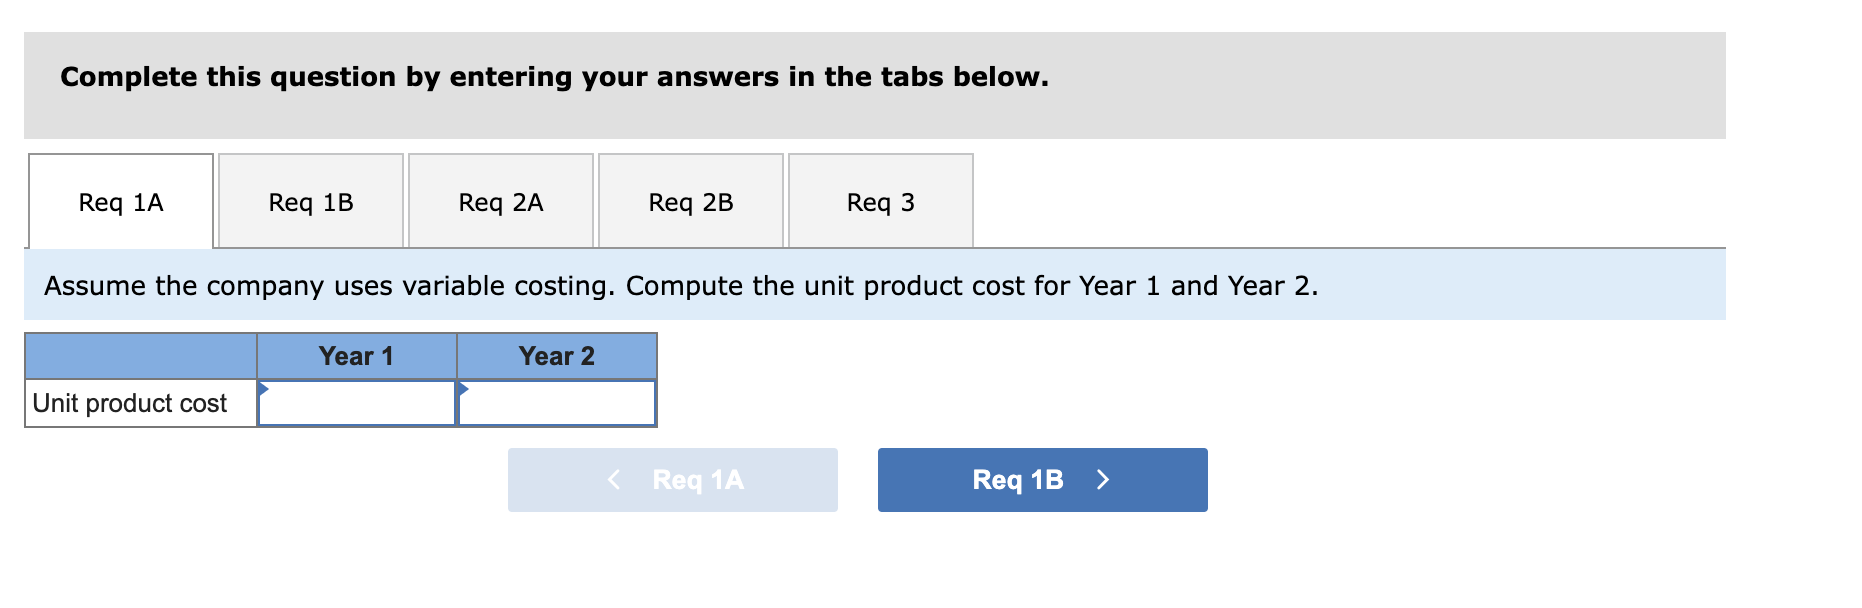Select the Req 2B tab

[690, 201]
